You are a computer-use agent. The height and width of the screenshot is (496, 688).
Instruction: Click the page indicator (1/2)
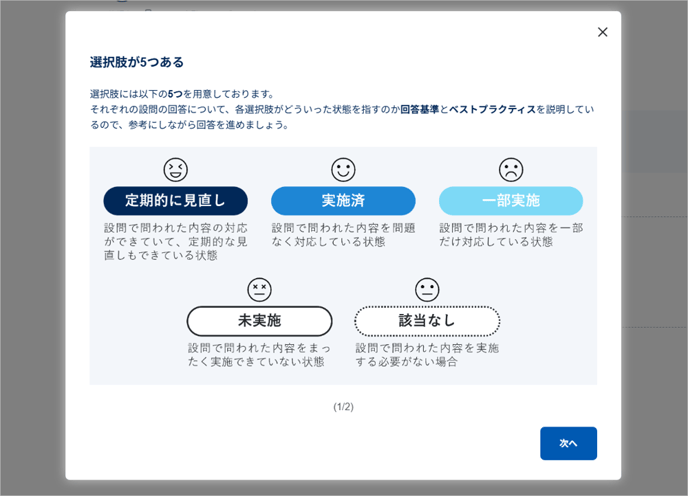pos(343,407)
